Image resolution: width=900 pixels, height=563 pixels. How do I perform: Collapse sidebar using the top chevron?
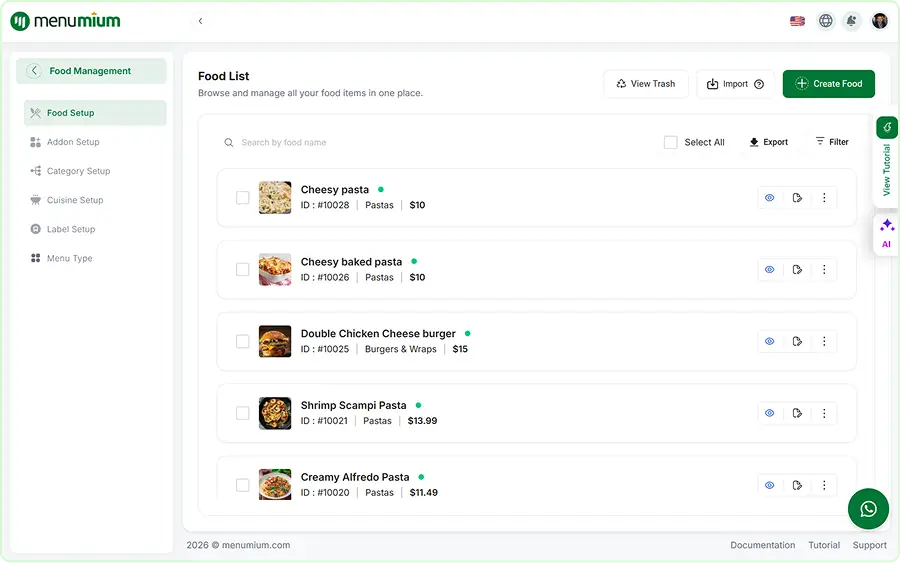tap(200, 21)
